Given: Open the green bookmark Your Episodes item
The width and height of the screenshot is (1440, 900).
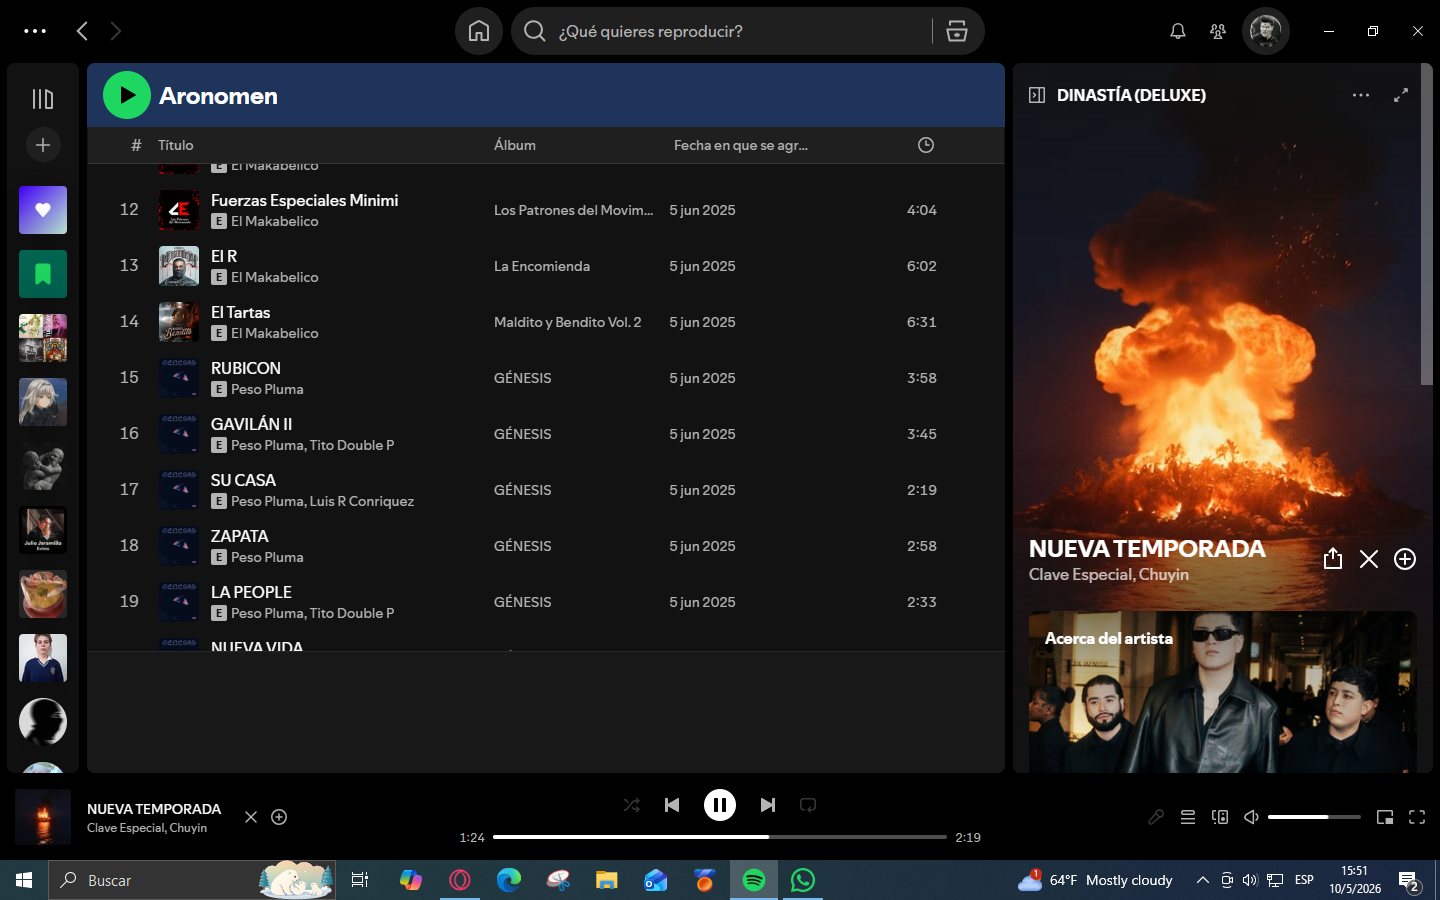Looking at the screenshot, I should pos(43,274).
